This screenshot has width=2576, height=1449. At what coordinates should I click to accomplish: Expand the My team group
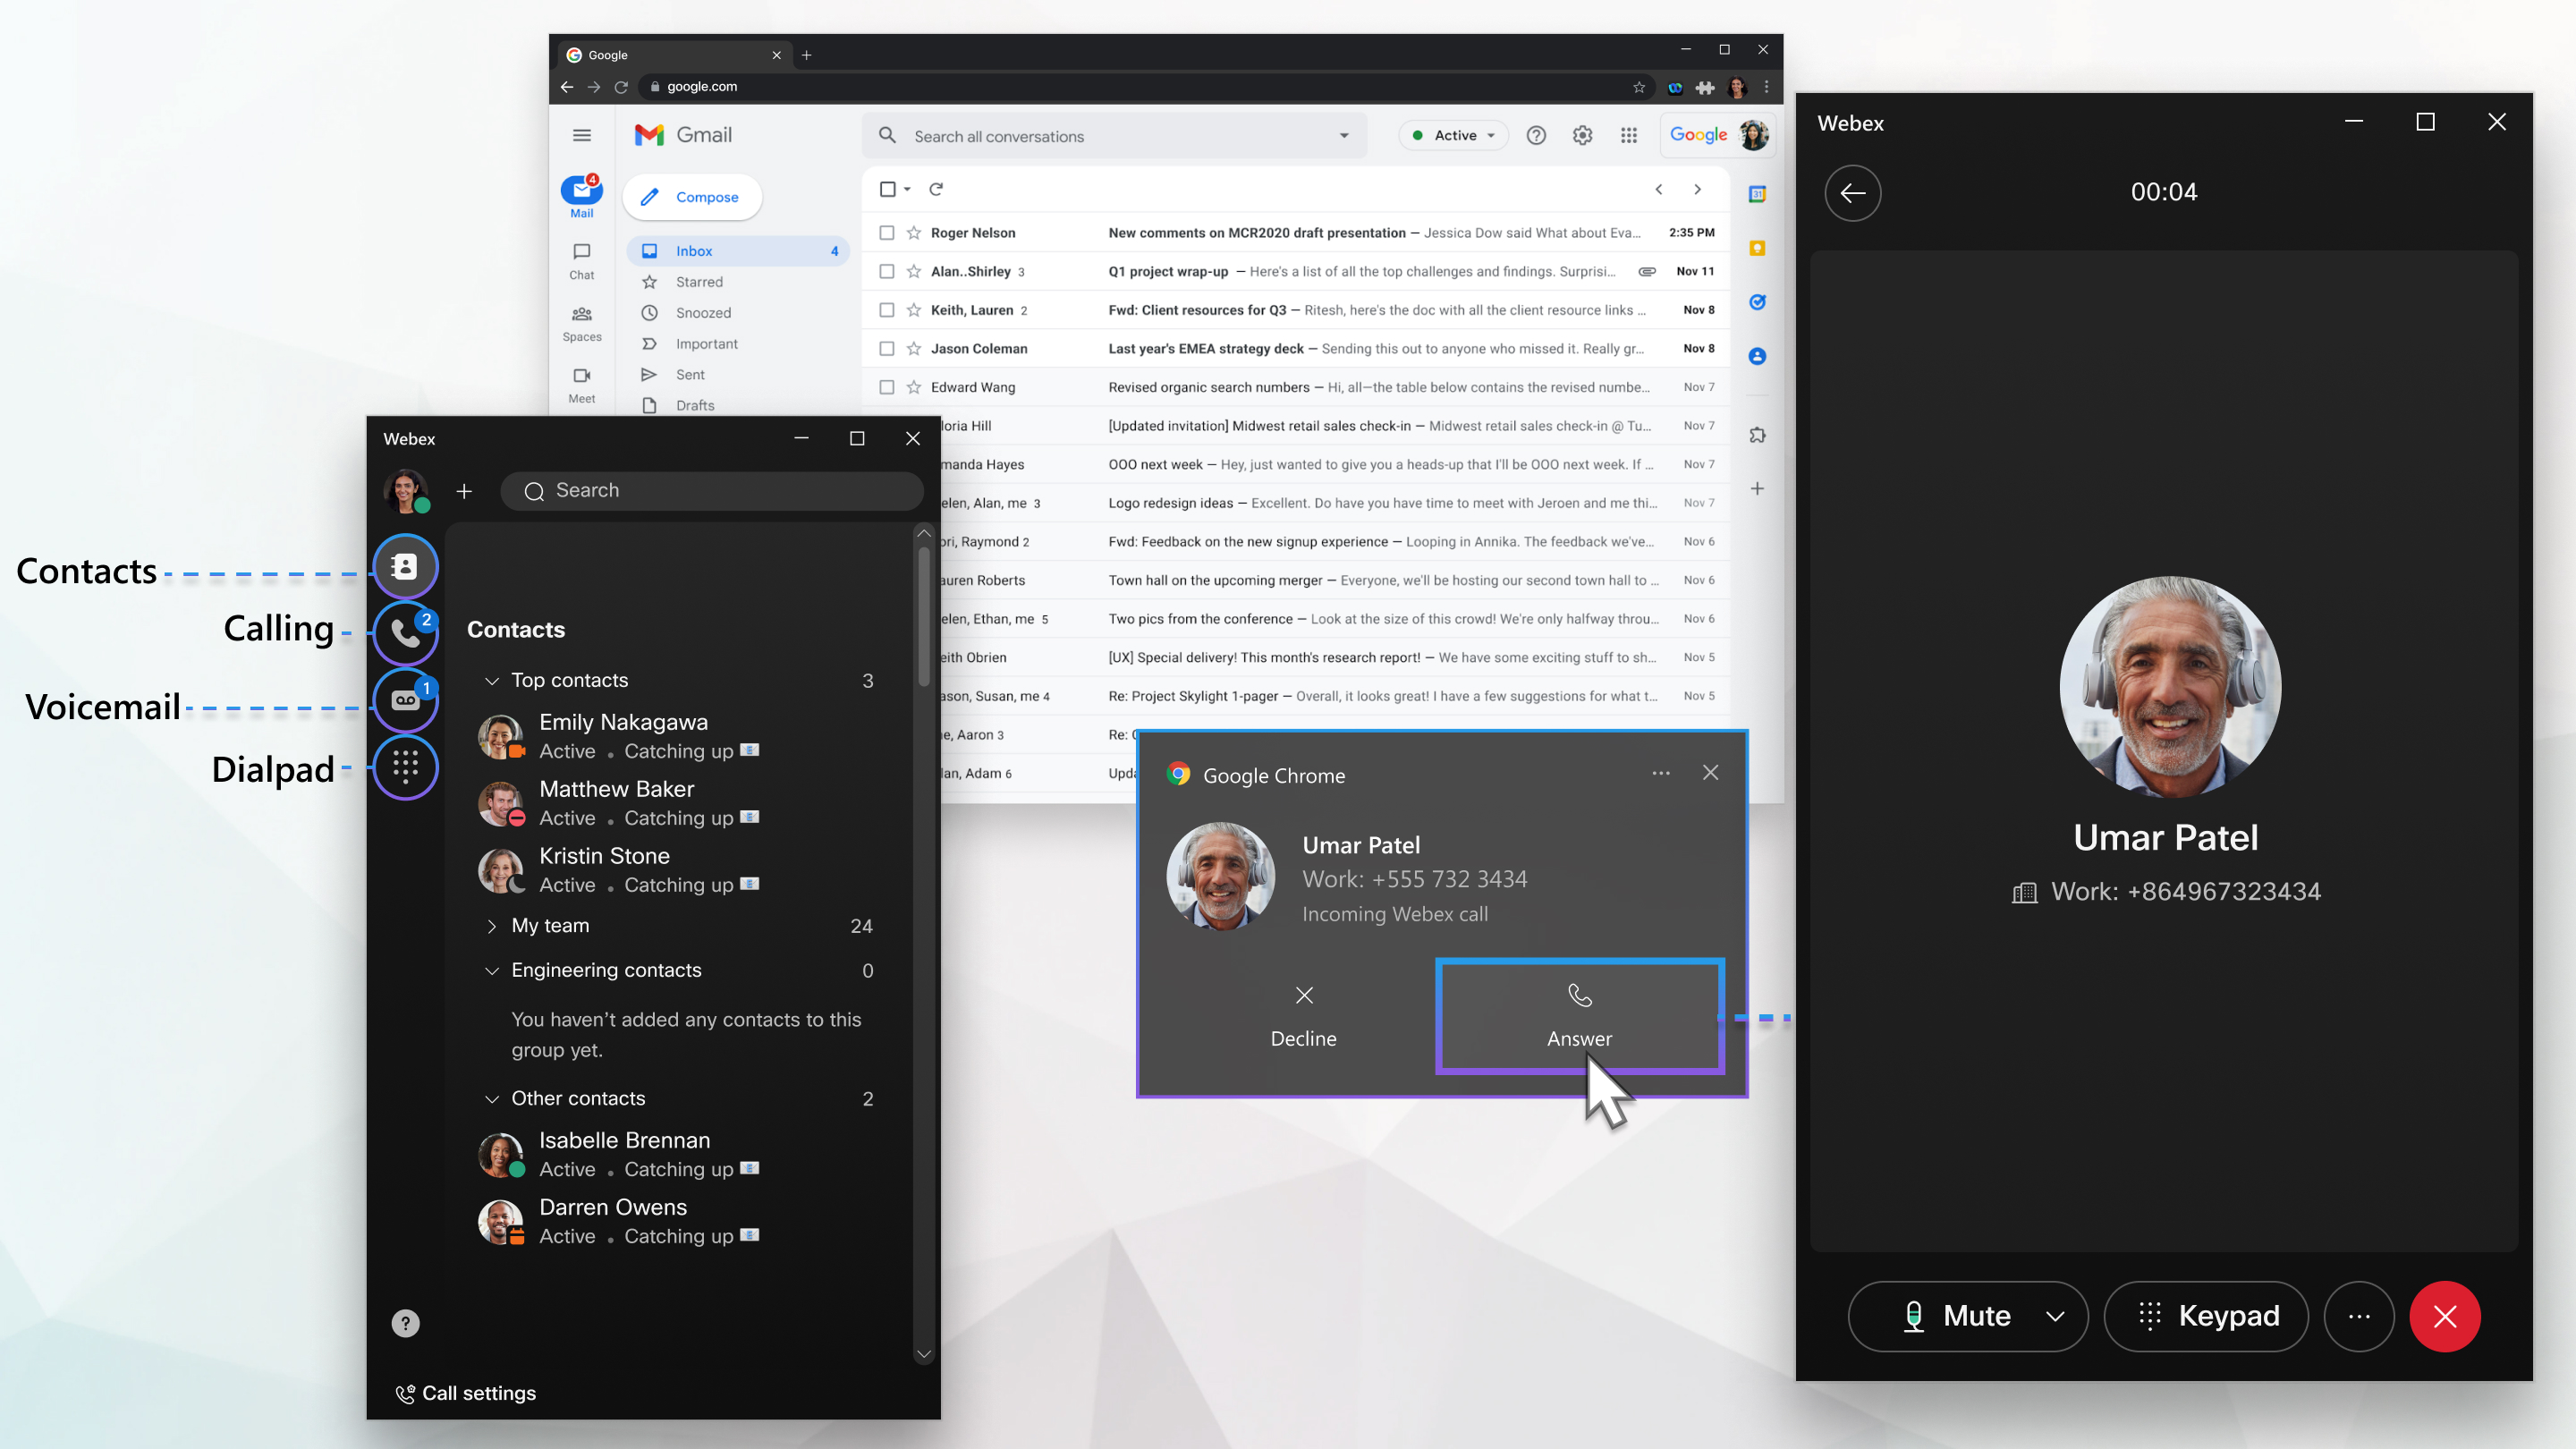pos(491,926)
